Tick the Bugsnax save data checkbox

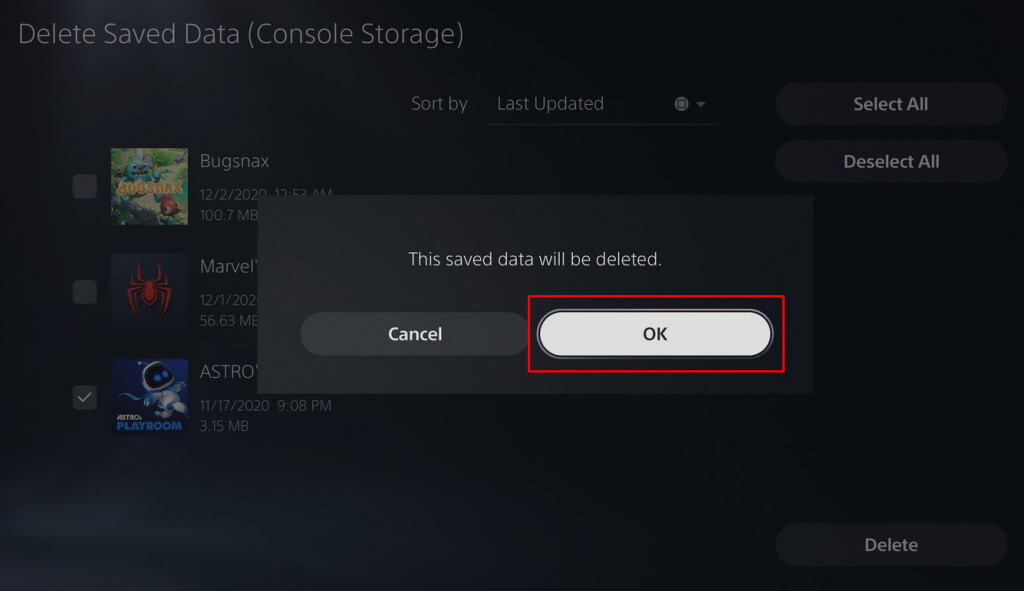[85, 186]
